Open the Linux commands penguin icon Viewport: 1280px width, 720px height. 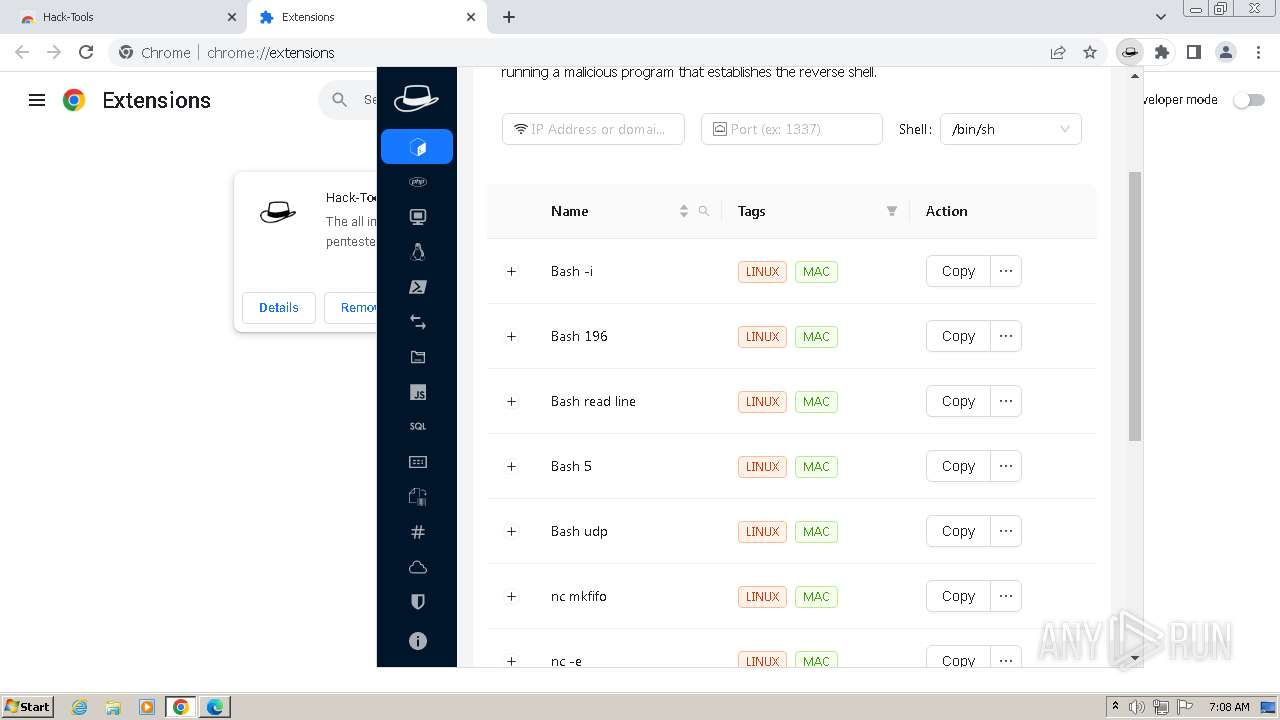tap(418, 252)
